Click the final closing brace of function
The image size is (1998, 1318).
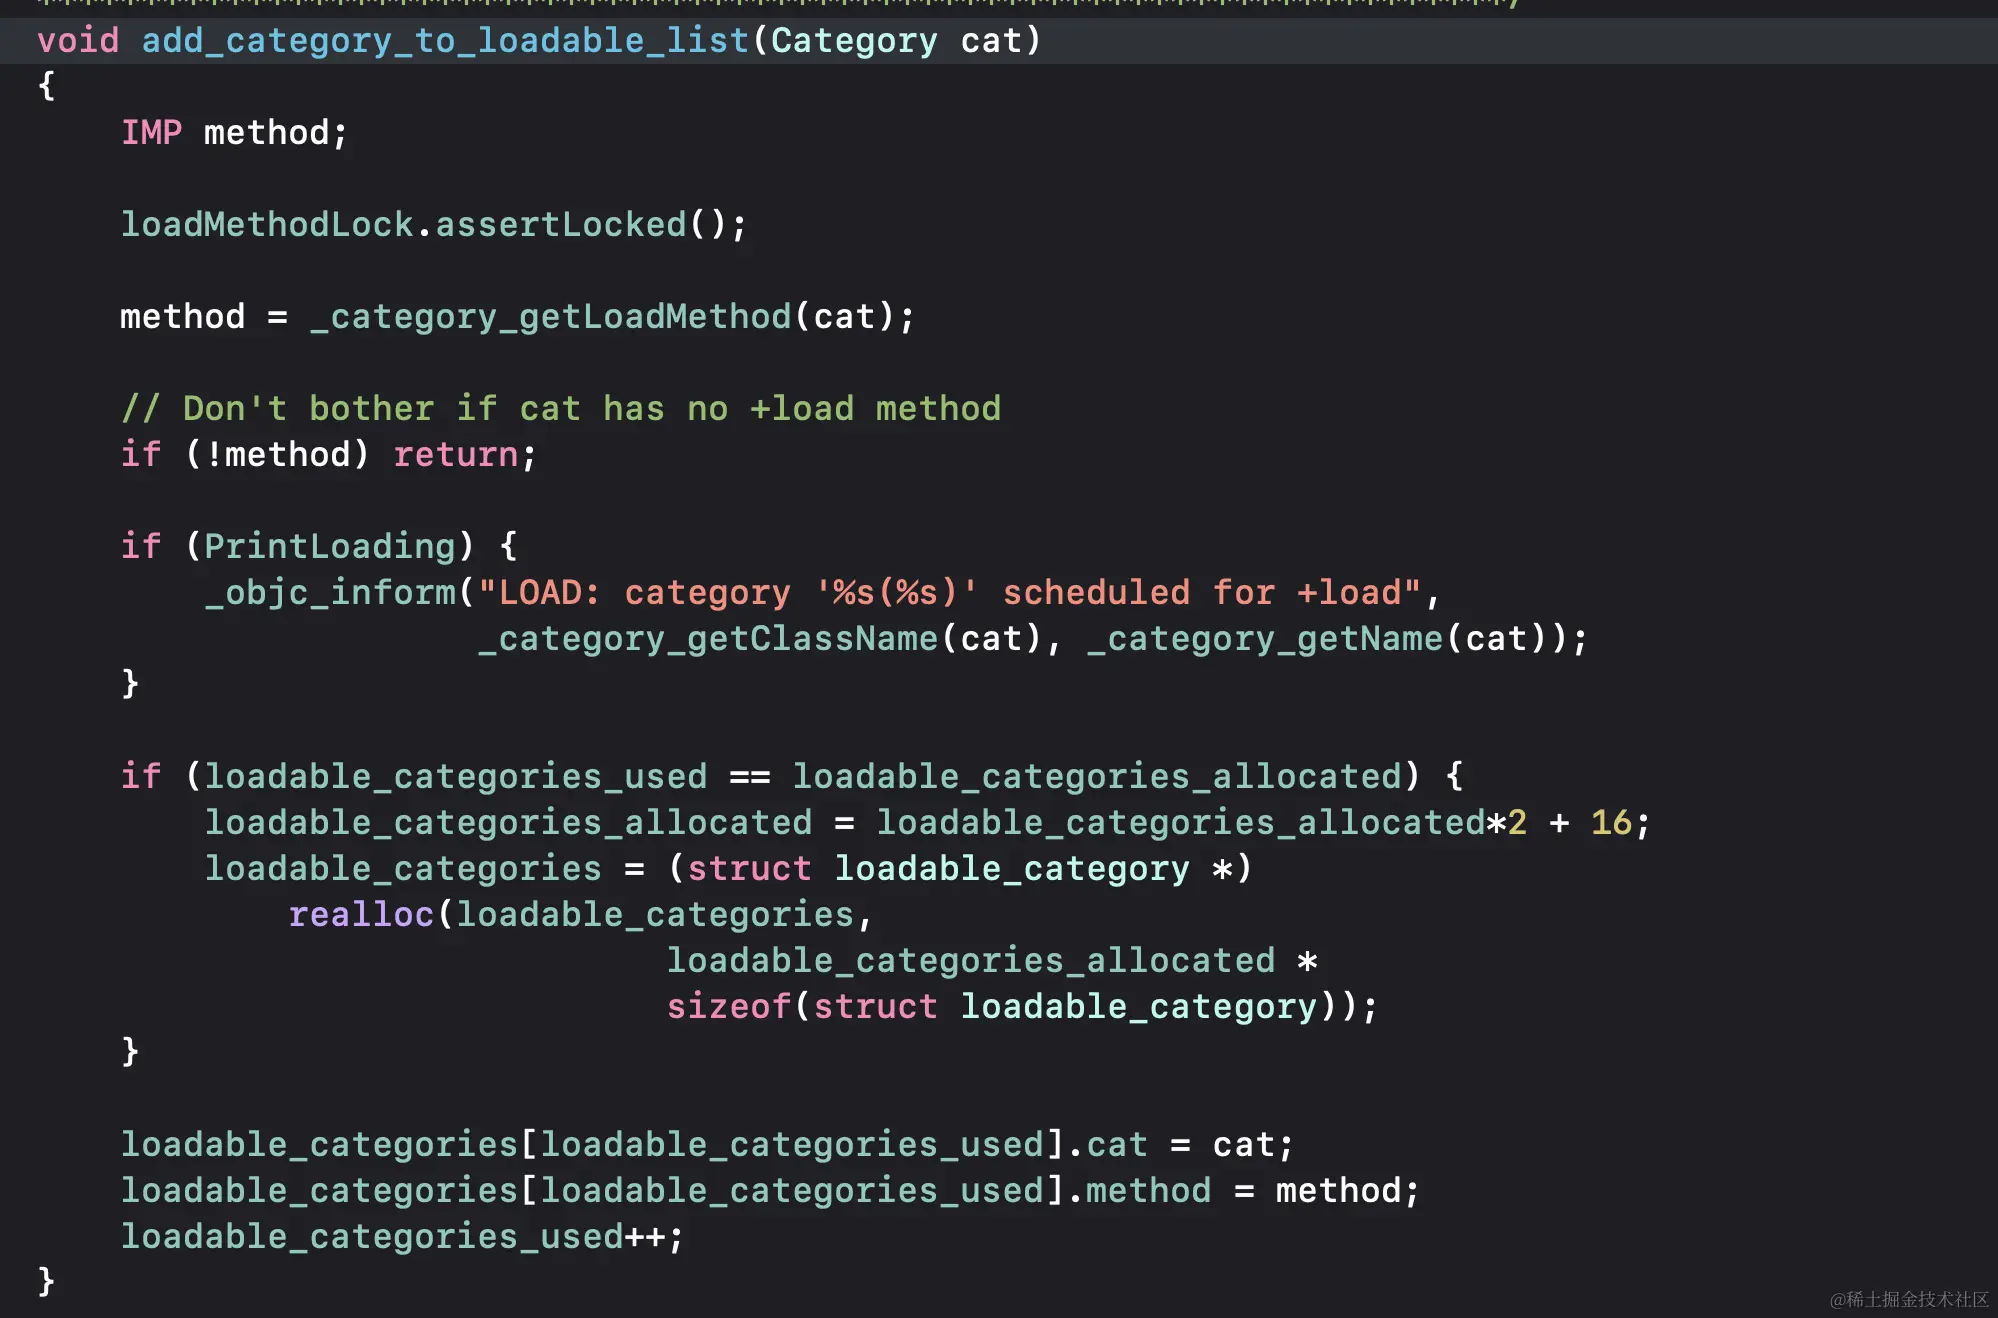point(46,1281)
